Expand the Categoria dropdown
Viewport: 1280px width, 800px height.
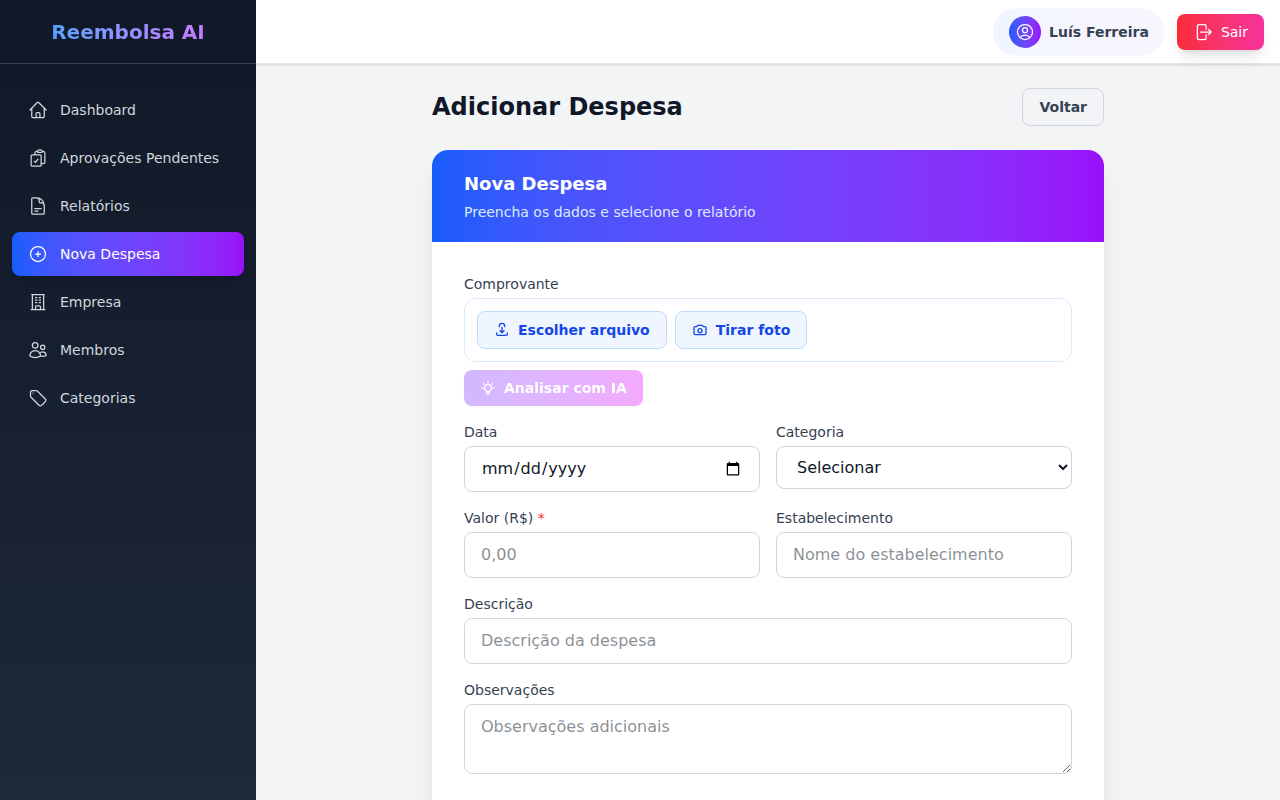[x=923, y=468]
